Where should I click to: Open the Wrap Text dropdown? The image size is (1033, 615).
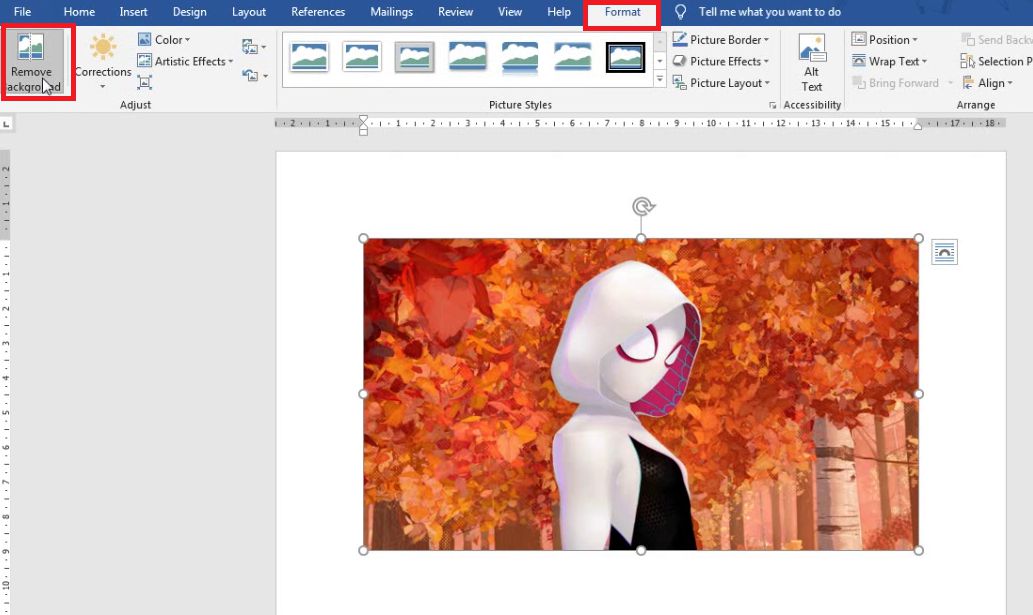point(890,61)
